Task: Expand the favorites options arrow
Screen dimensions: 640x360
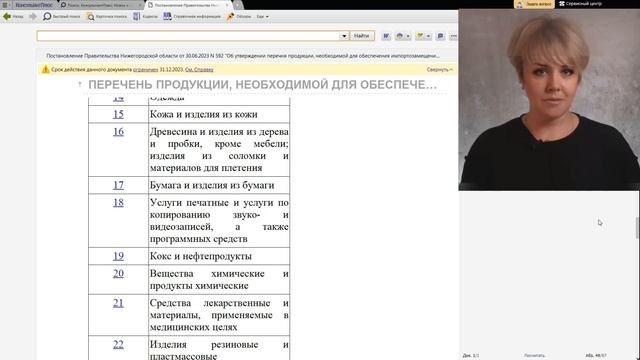Action: (x=428, y=36)
